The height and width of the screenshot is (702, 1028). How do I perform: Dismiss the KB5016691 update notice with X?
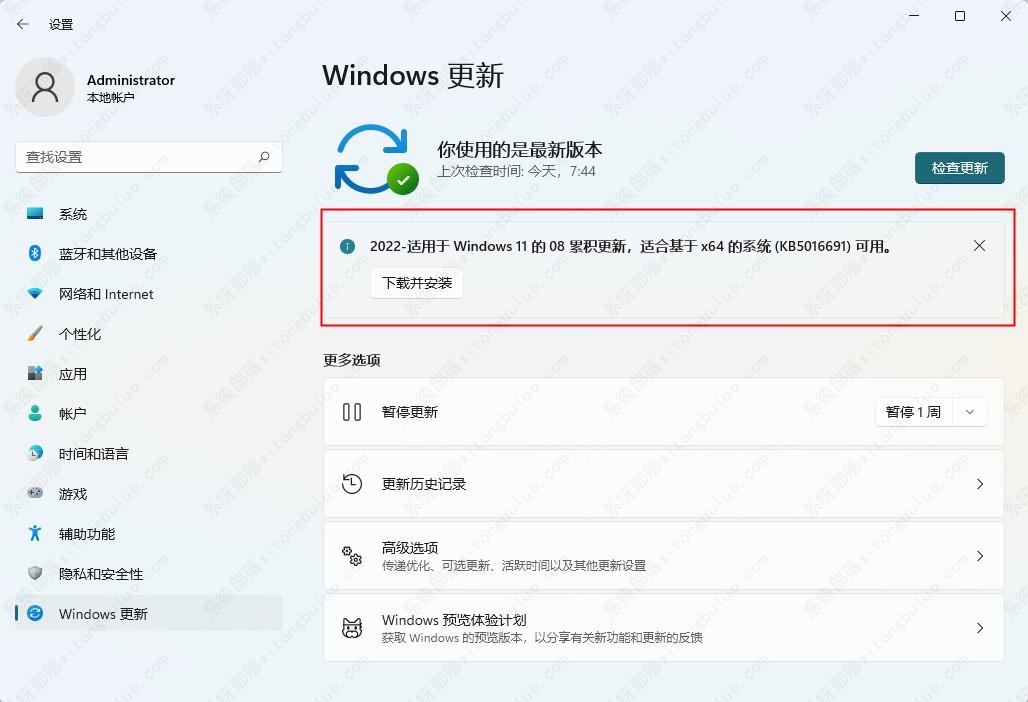980,245
